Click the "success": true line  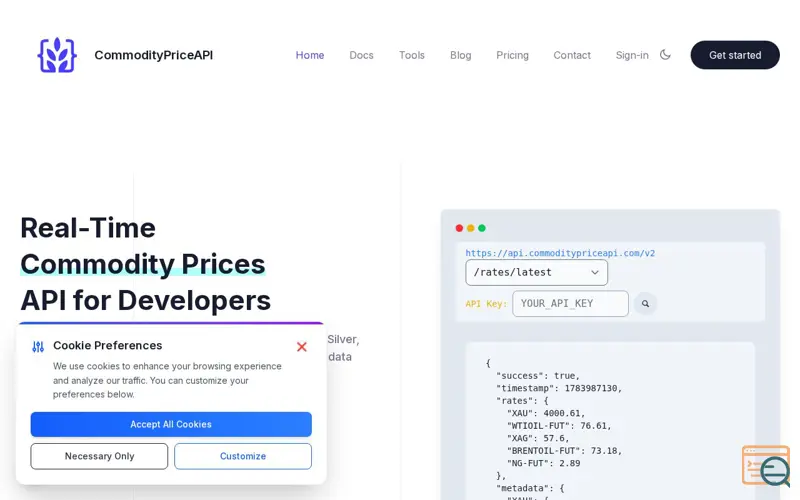[538, 376]
